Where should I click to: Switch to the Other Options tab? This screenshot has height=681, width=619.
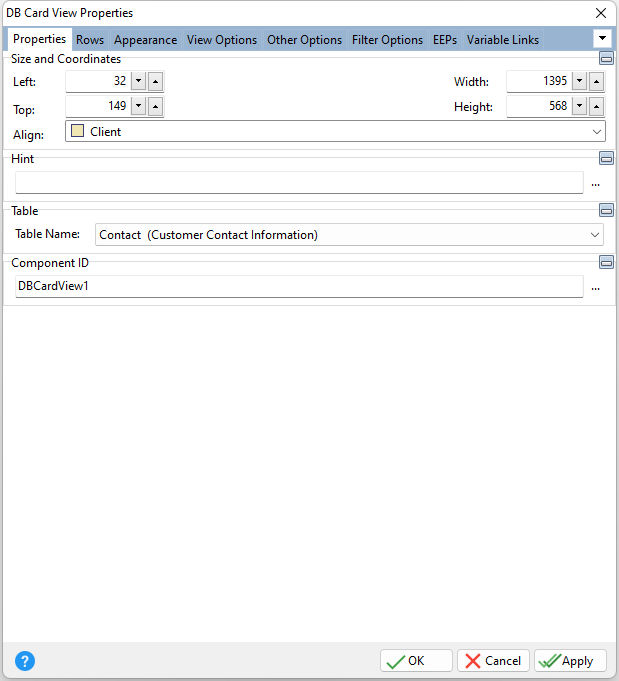coord(305,40)
